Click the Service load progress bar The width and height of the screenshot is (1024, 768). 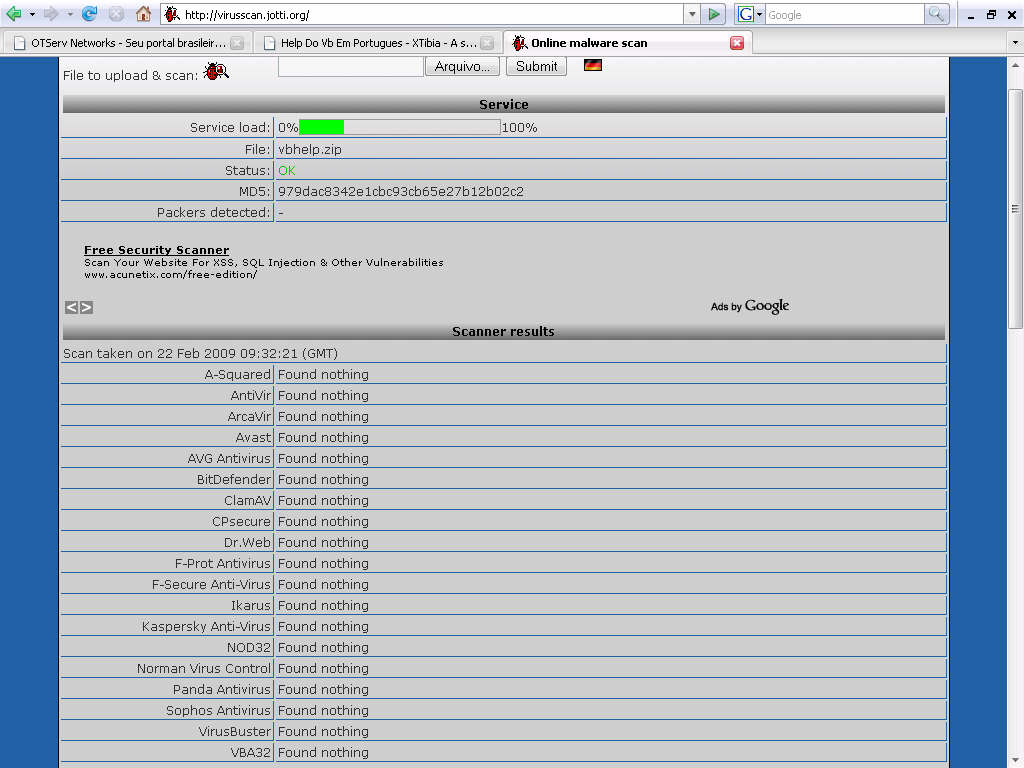pyautogui.click(x=400, y=127)
